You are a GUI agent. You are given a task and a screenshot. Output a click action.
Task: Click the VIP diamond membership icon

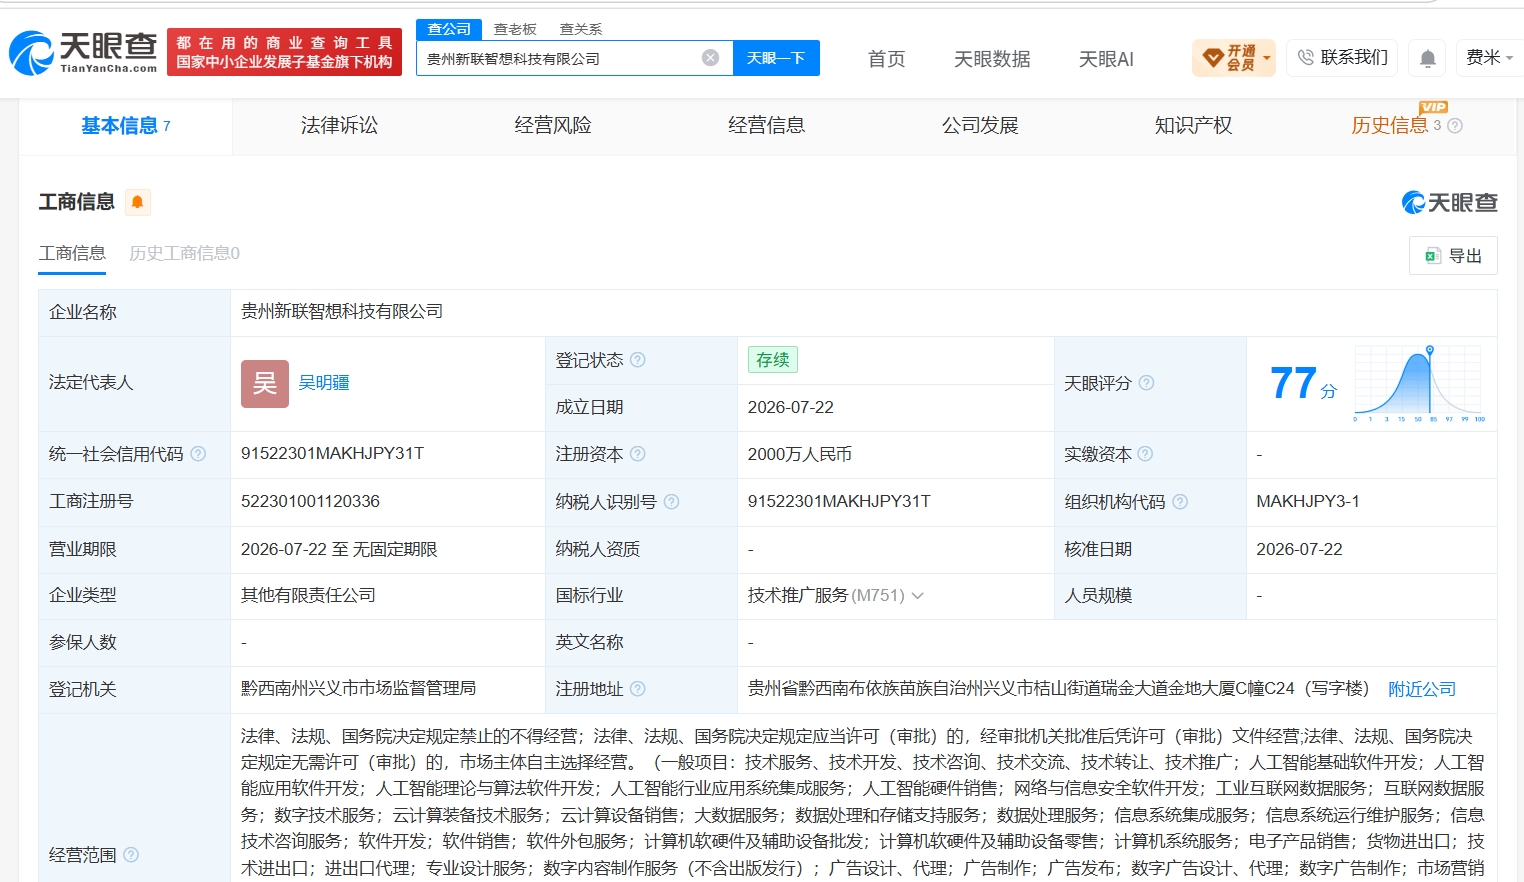point(1213,58)
